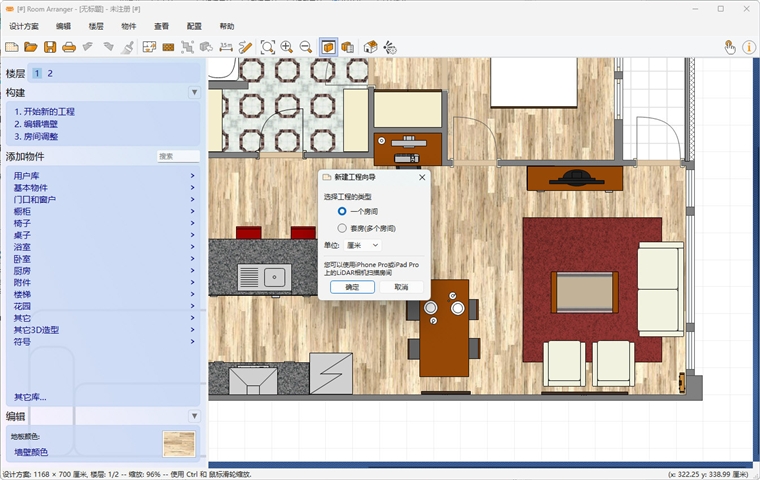
Task: Expand the 符号 category
Action: (x=104, y=342)
